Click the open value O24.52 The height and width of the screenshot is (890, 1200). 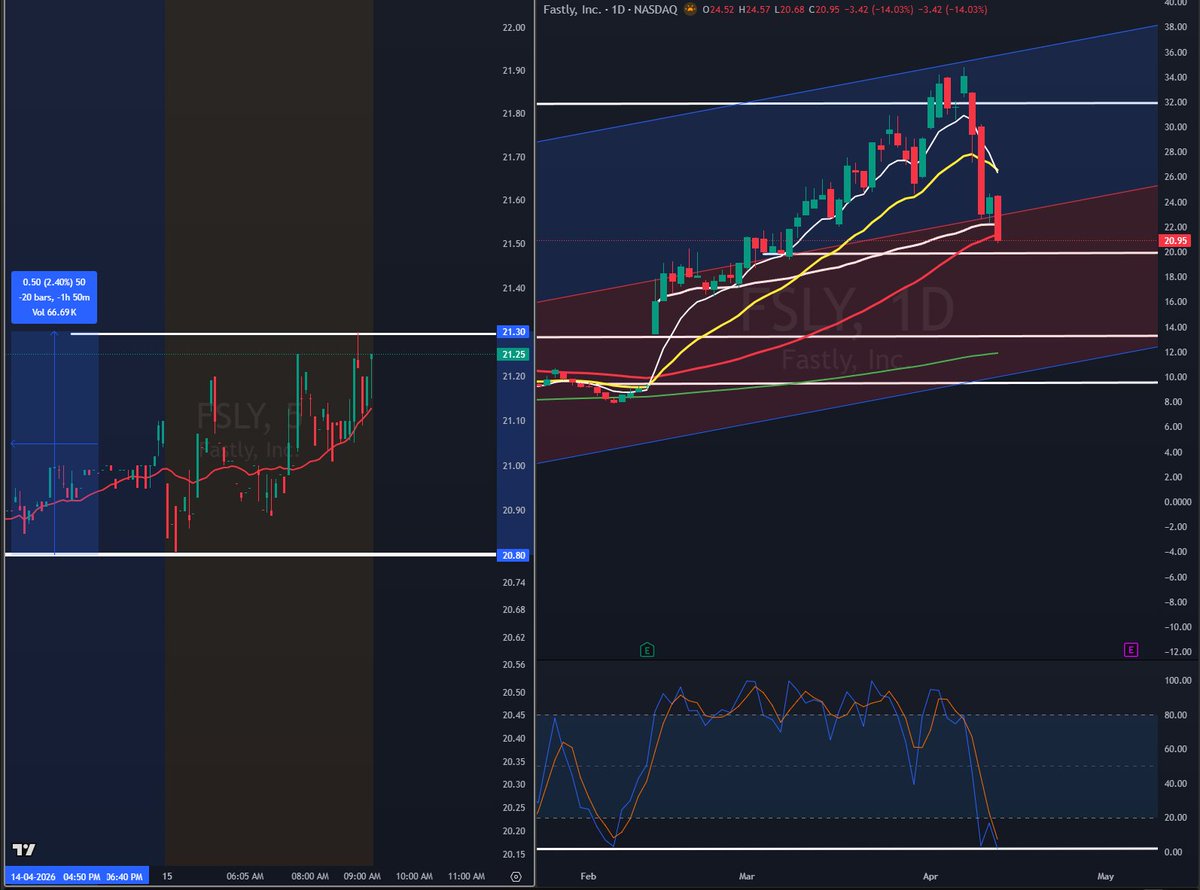point(720,10)
